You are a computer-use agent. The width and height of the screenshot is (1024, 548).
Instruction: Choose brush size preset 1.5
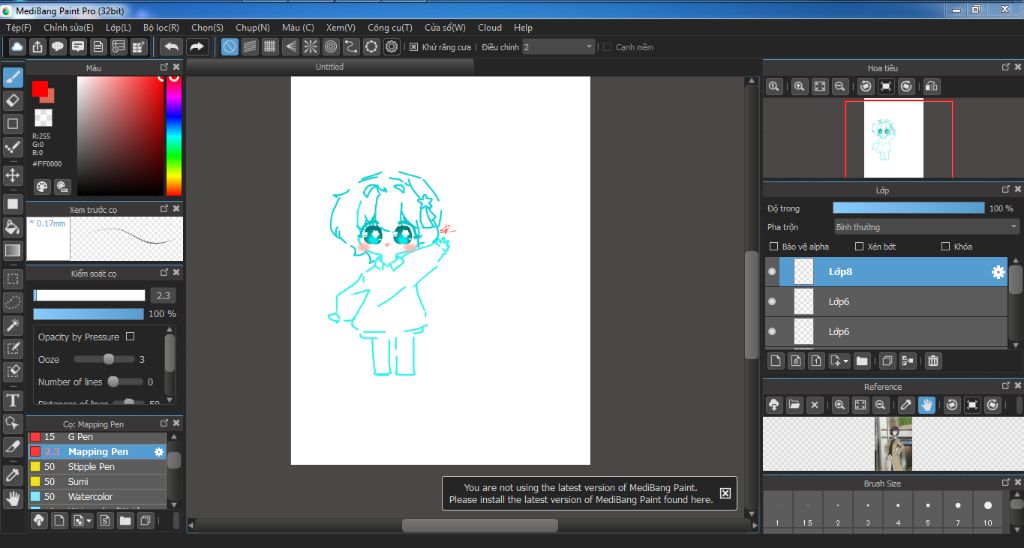click(807, 511)
